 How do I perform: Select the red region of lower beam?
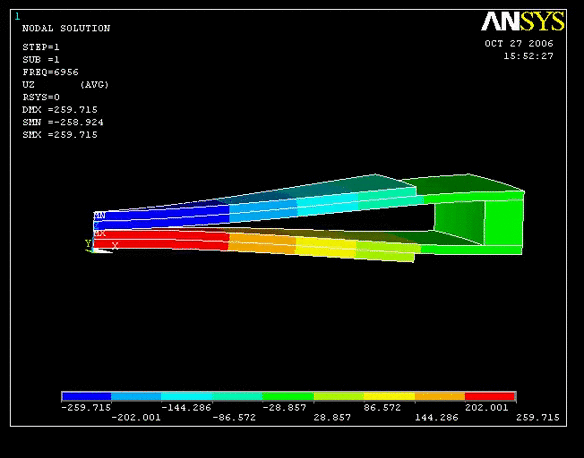coord(161,239)
